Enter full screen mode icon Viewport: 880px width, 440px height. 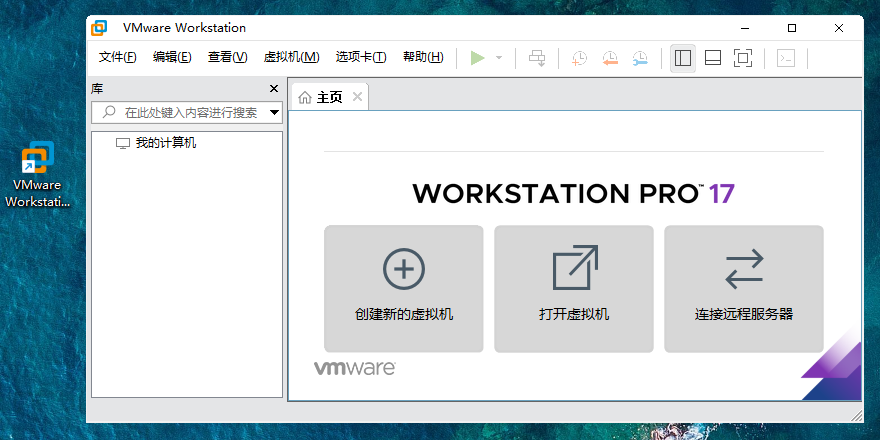pyautogui.click(x=743, y=58)
